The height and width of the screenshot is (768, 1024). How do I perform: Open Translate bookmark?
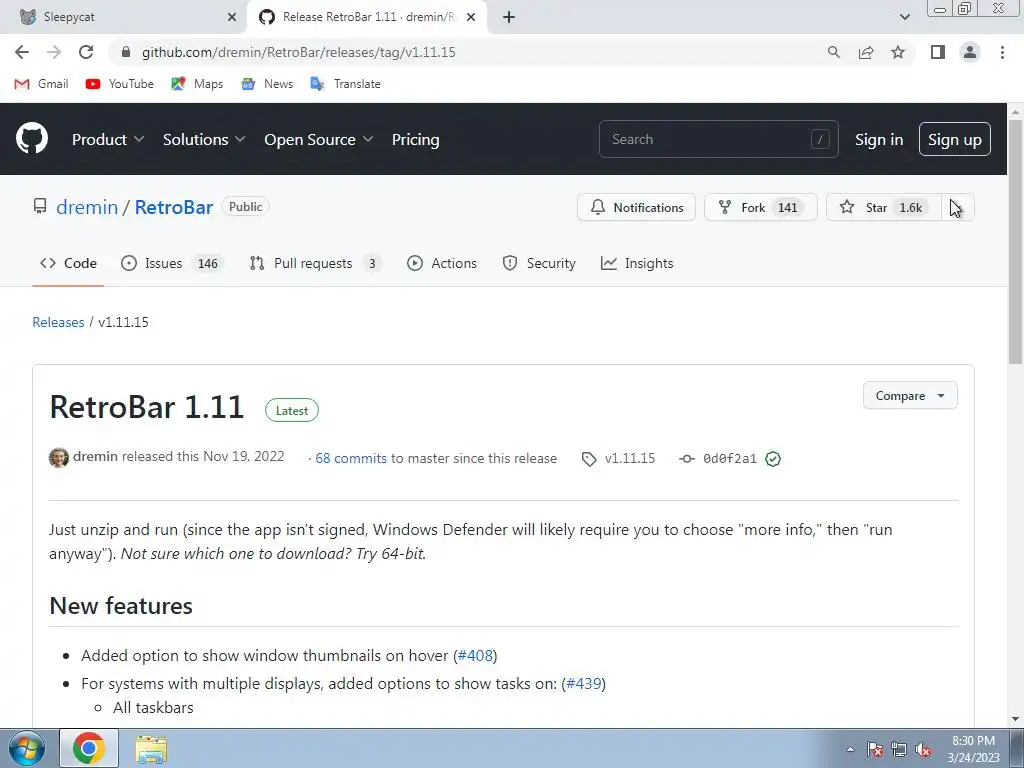coord(345,84)
